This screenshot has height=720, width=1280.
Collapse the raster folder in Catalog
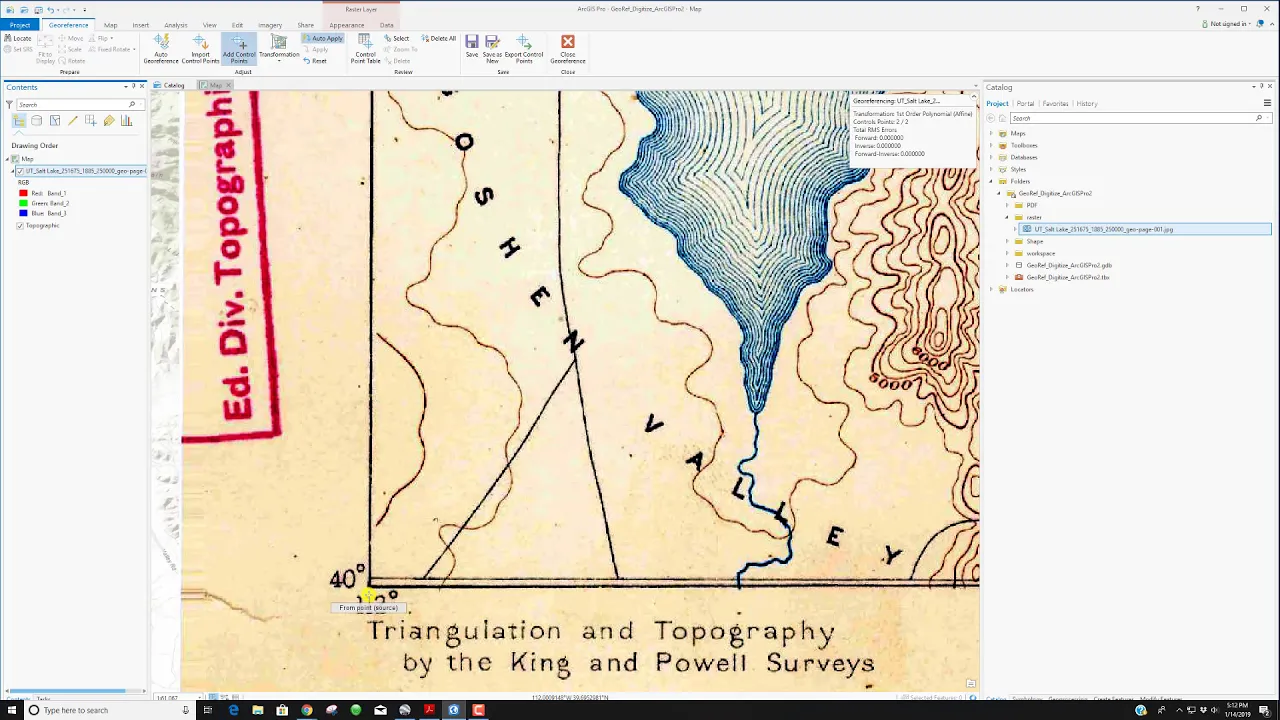click(1007, 217)
